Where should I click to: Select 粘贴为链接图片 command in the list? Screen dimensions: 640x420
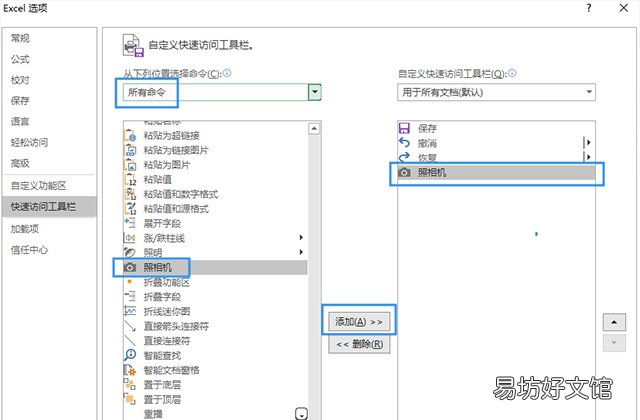[215, 150]
